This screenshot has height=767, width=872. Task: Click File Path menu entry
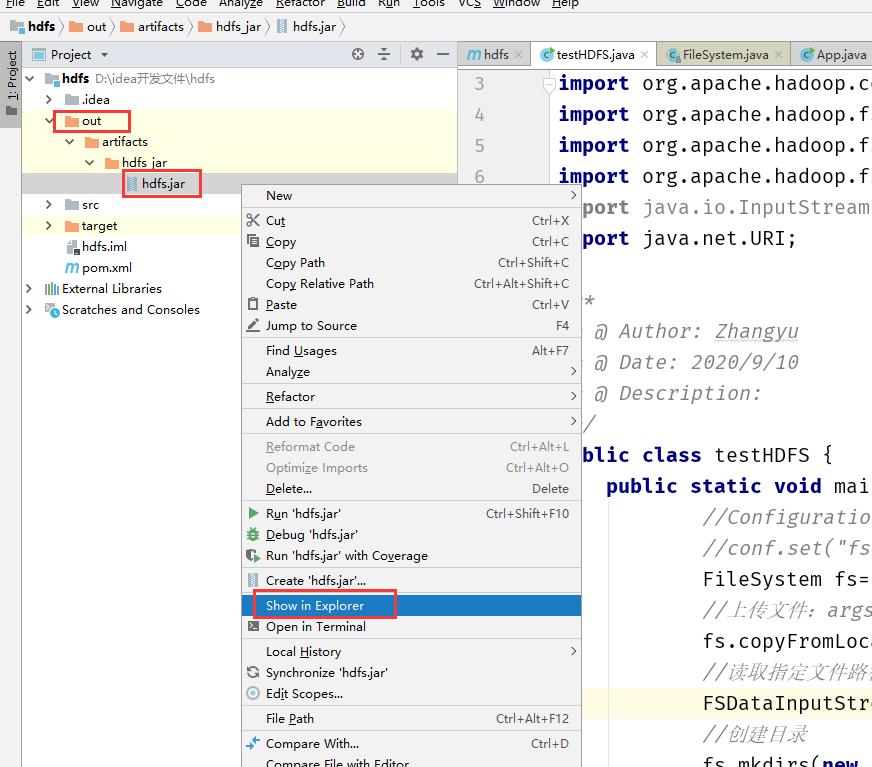pyautogui.click(x=412, y=719)
